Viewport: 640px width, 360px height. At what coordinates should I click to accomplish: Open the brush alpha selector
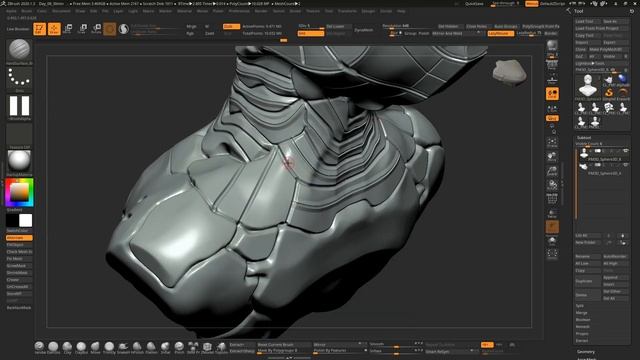click(19, 107)
